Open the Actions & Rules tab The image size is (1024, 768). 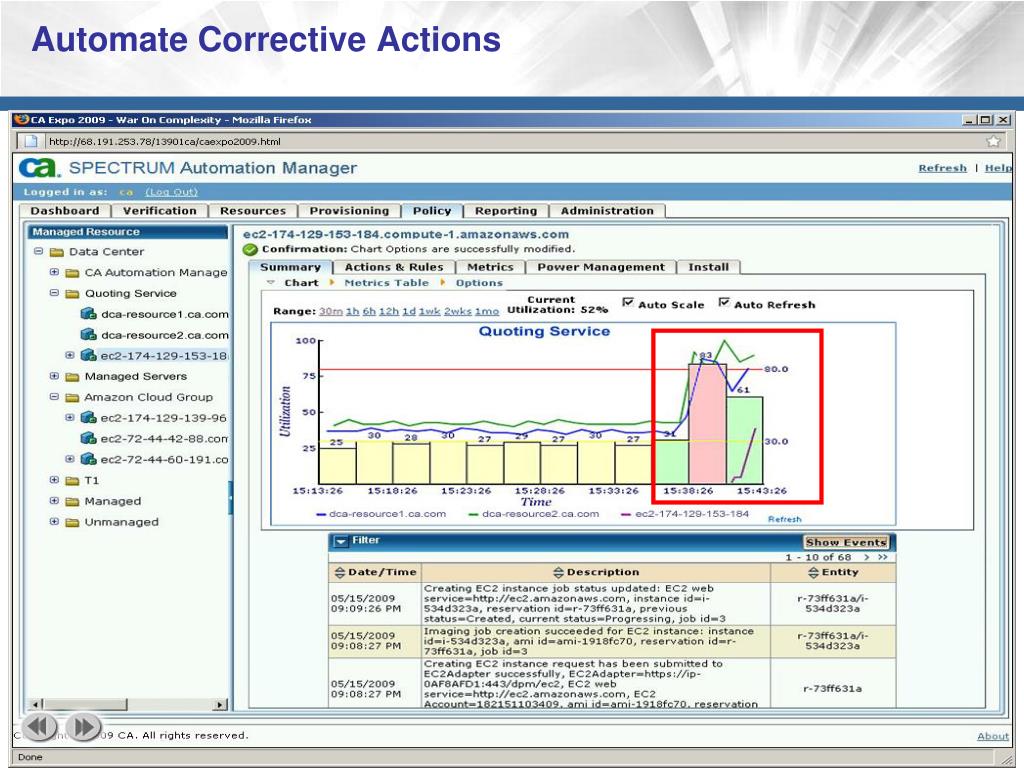click(393, 267)
